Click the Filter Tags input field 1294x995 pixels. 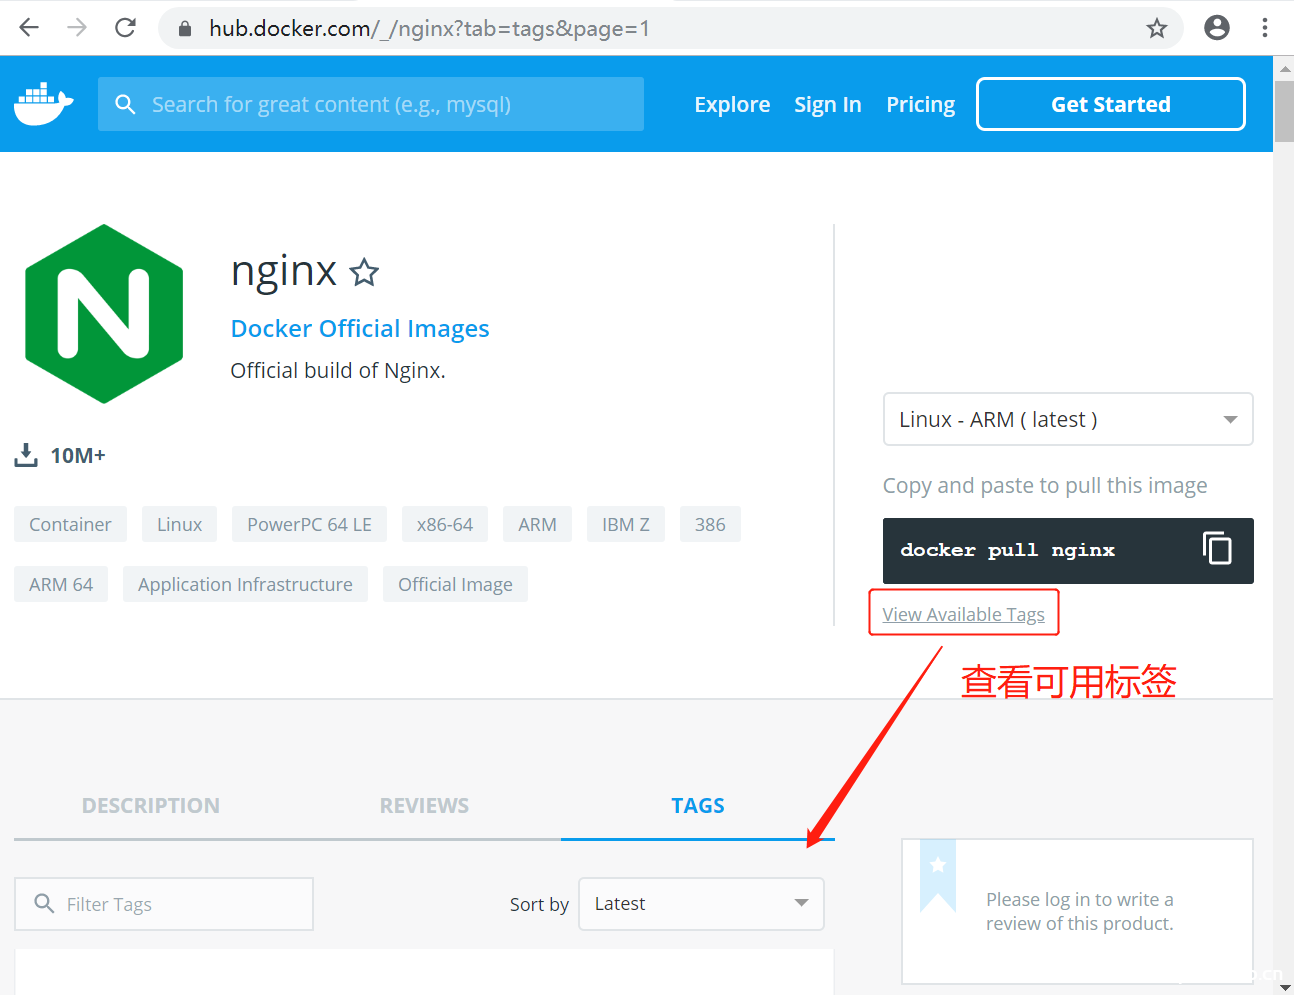click(x=163, y=903)
